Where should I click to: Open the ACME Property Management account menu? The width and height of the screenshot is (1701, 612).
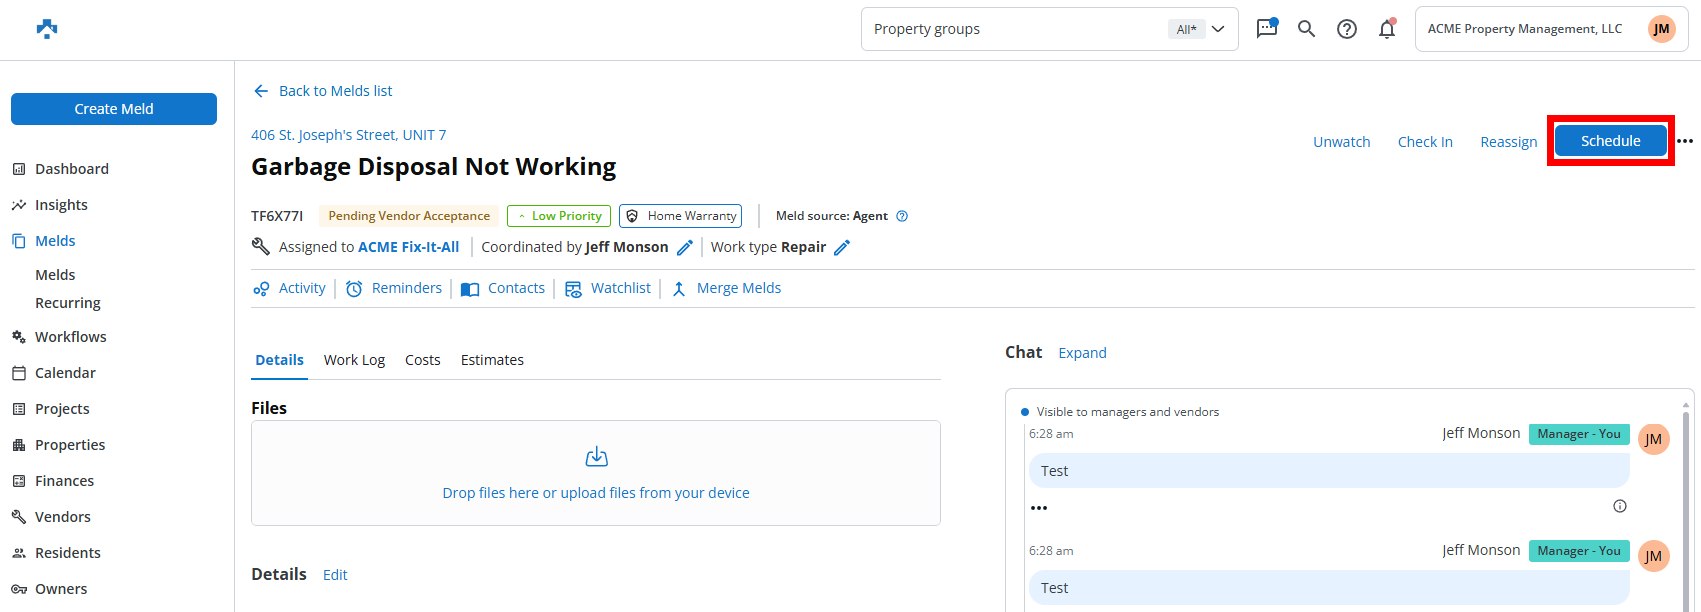point(1551,29)
